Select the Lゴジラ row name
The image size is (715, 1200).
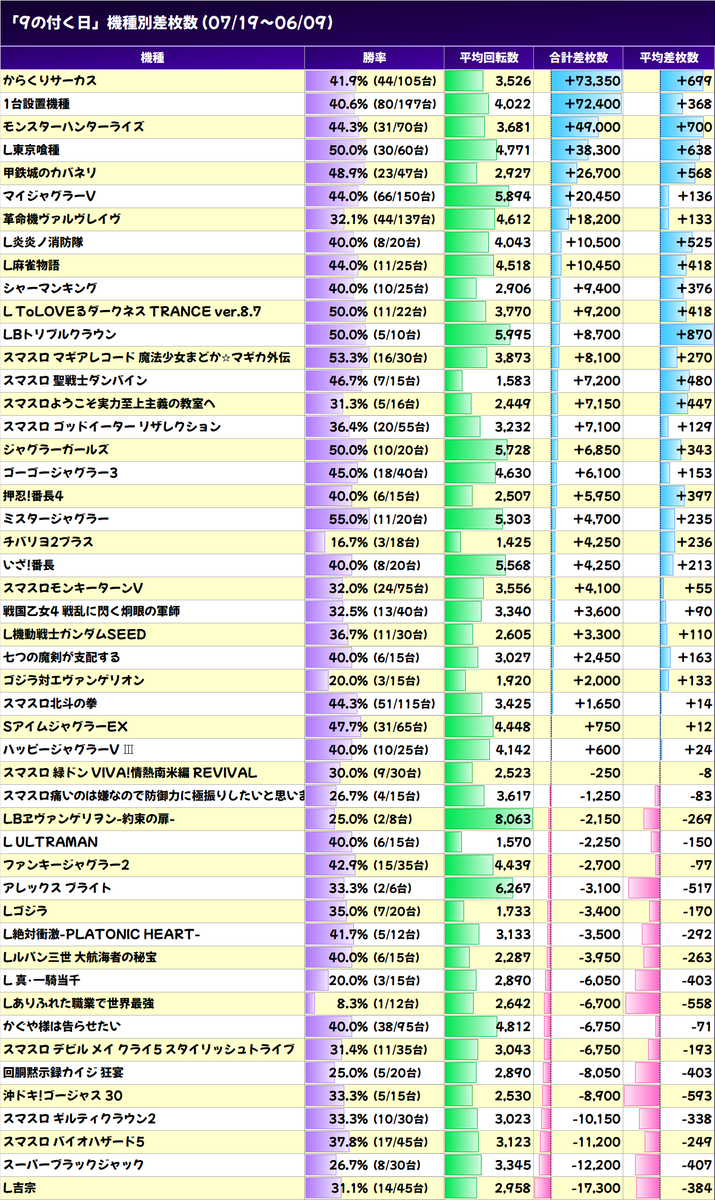click(x=26, y=911)
